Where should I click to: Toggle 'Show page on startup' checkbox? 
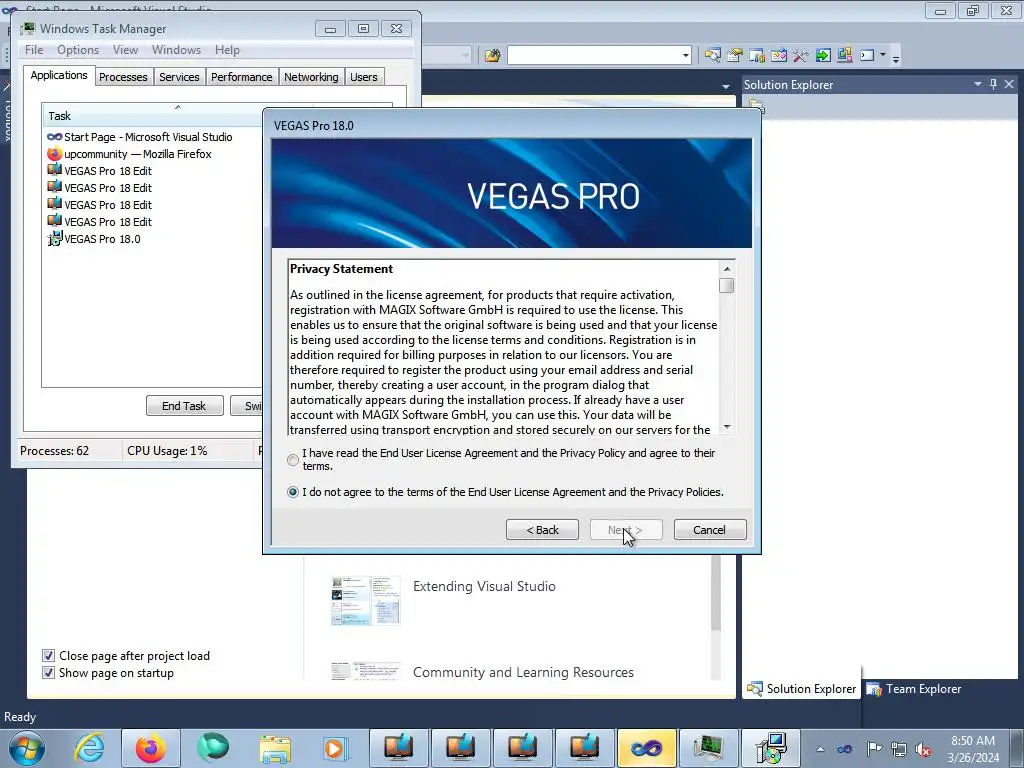pos(48,673)
